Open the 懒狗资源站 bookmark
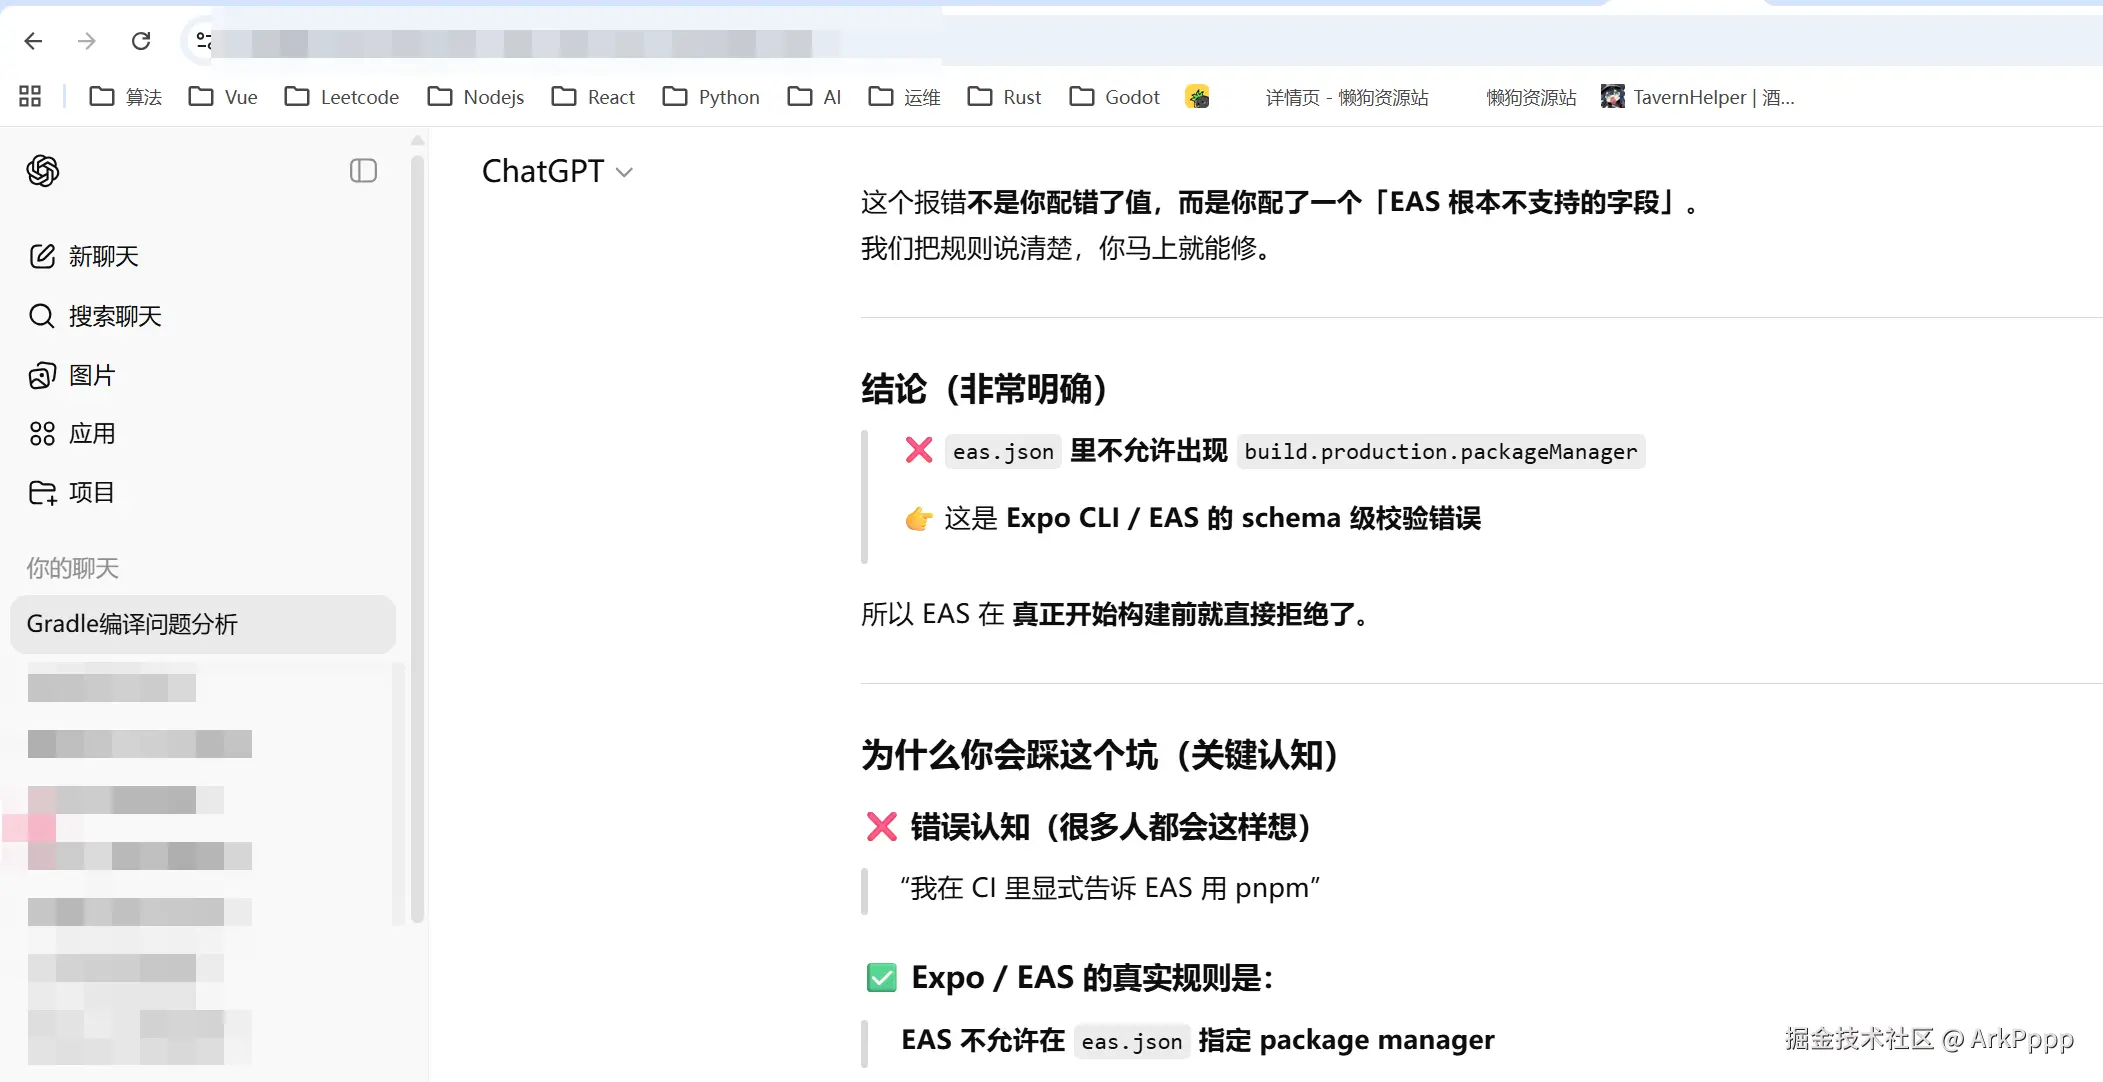The width and height of the screenshot is (2103, 1082). tap(1529, 97)
